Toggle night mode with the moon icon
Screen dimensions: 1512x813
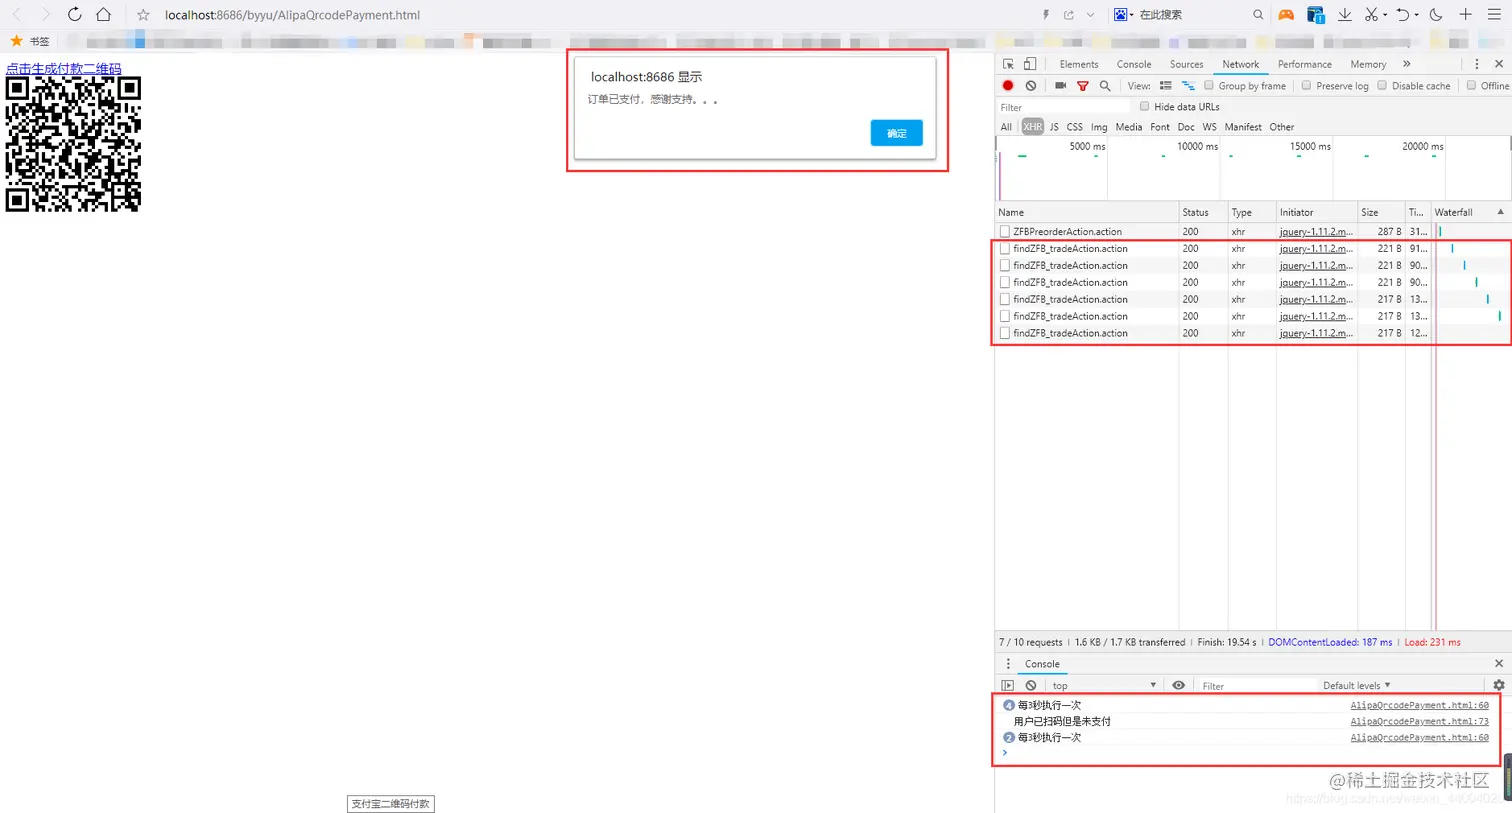pyautogui.click(x=1436, y=15)
